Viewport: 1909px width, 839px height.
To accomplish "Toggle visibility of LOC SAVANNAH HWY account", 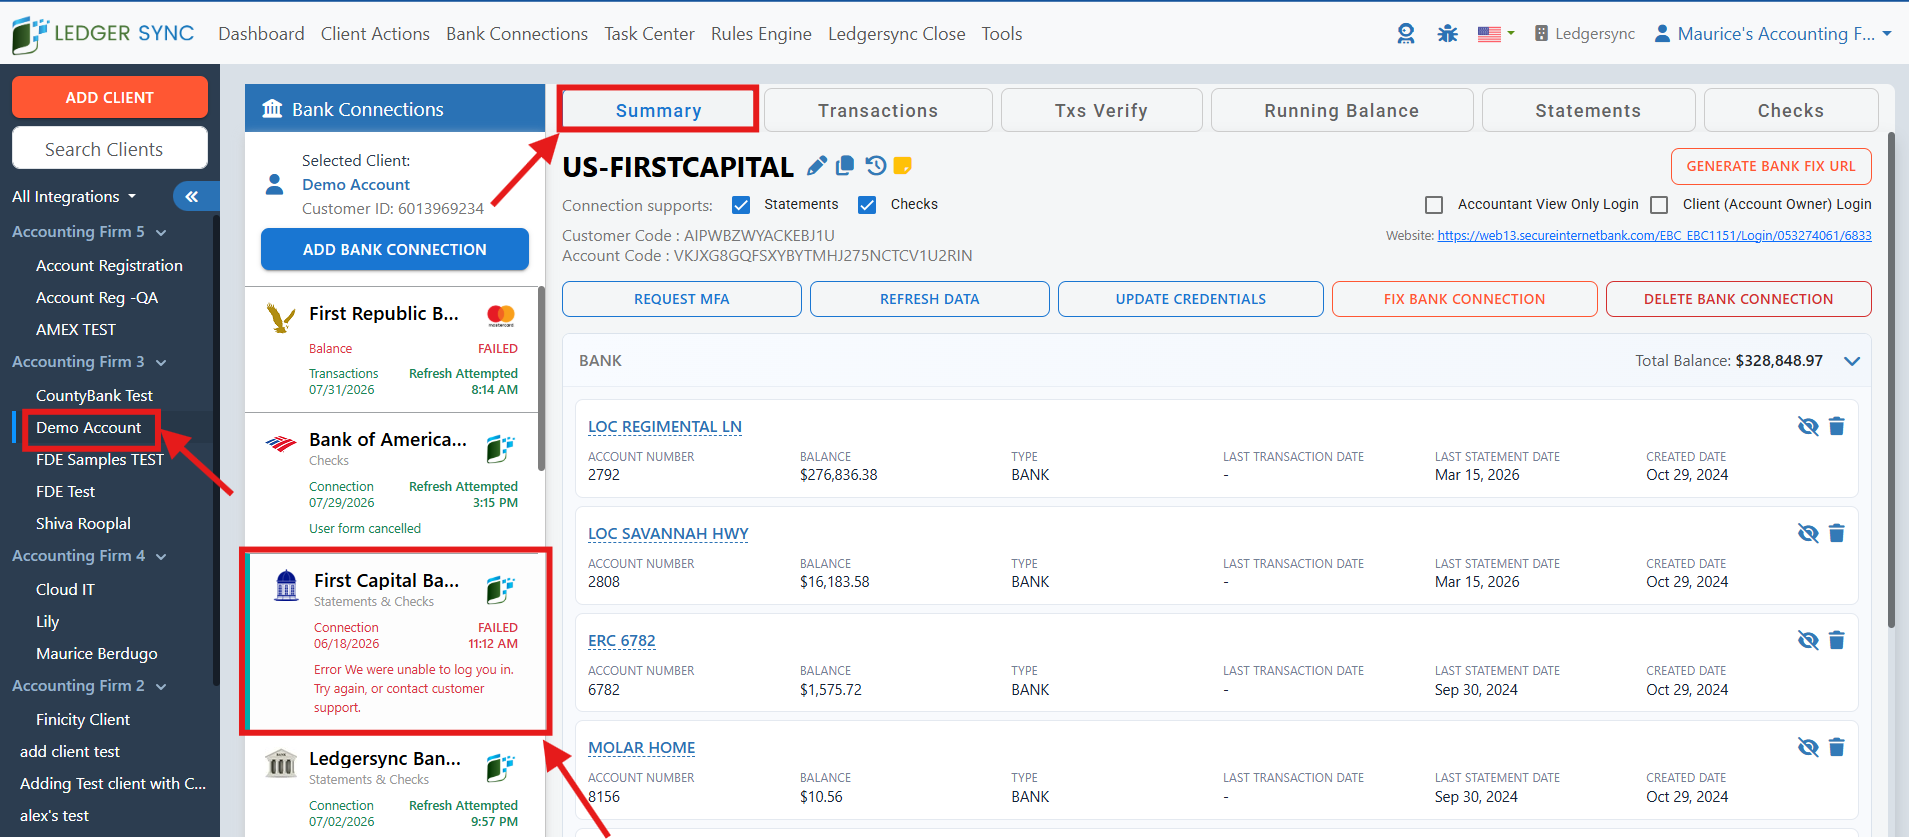I will [x=1808, y=533].
